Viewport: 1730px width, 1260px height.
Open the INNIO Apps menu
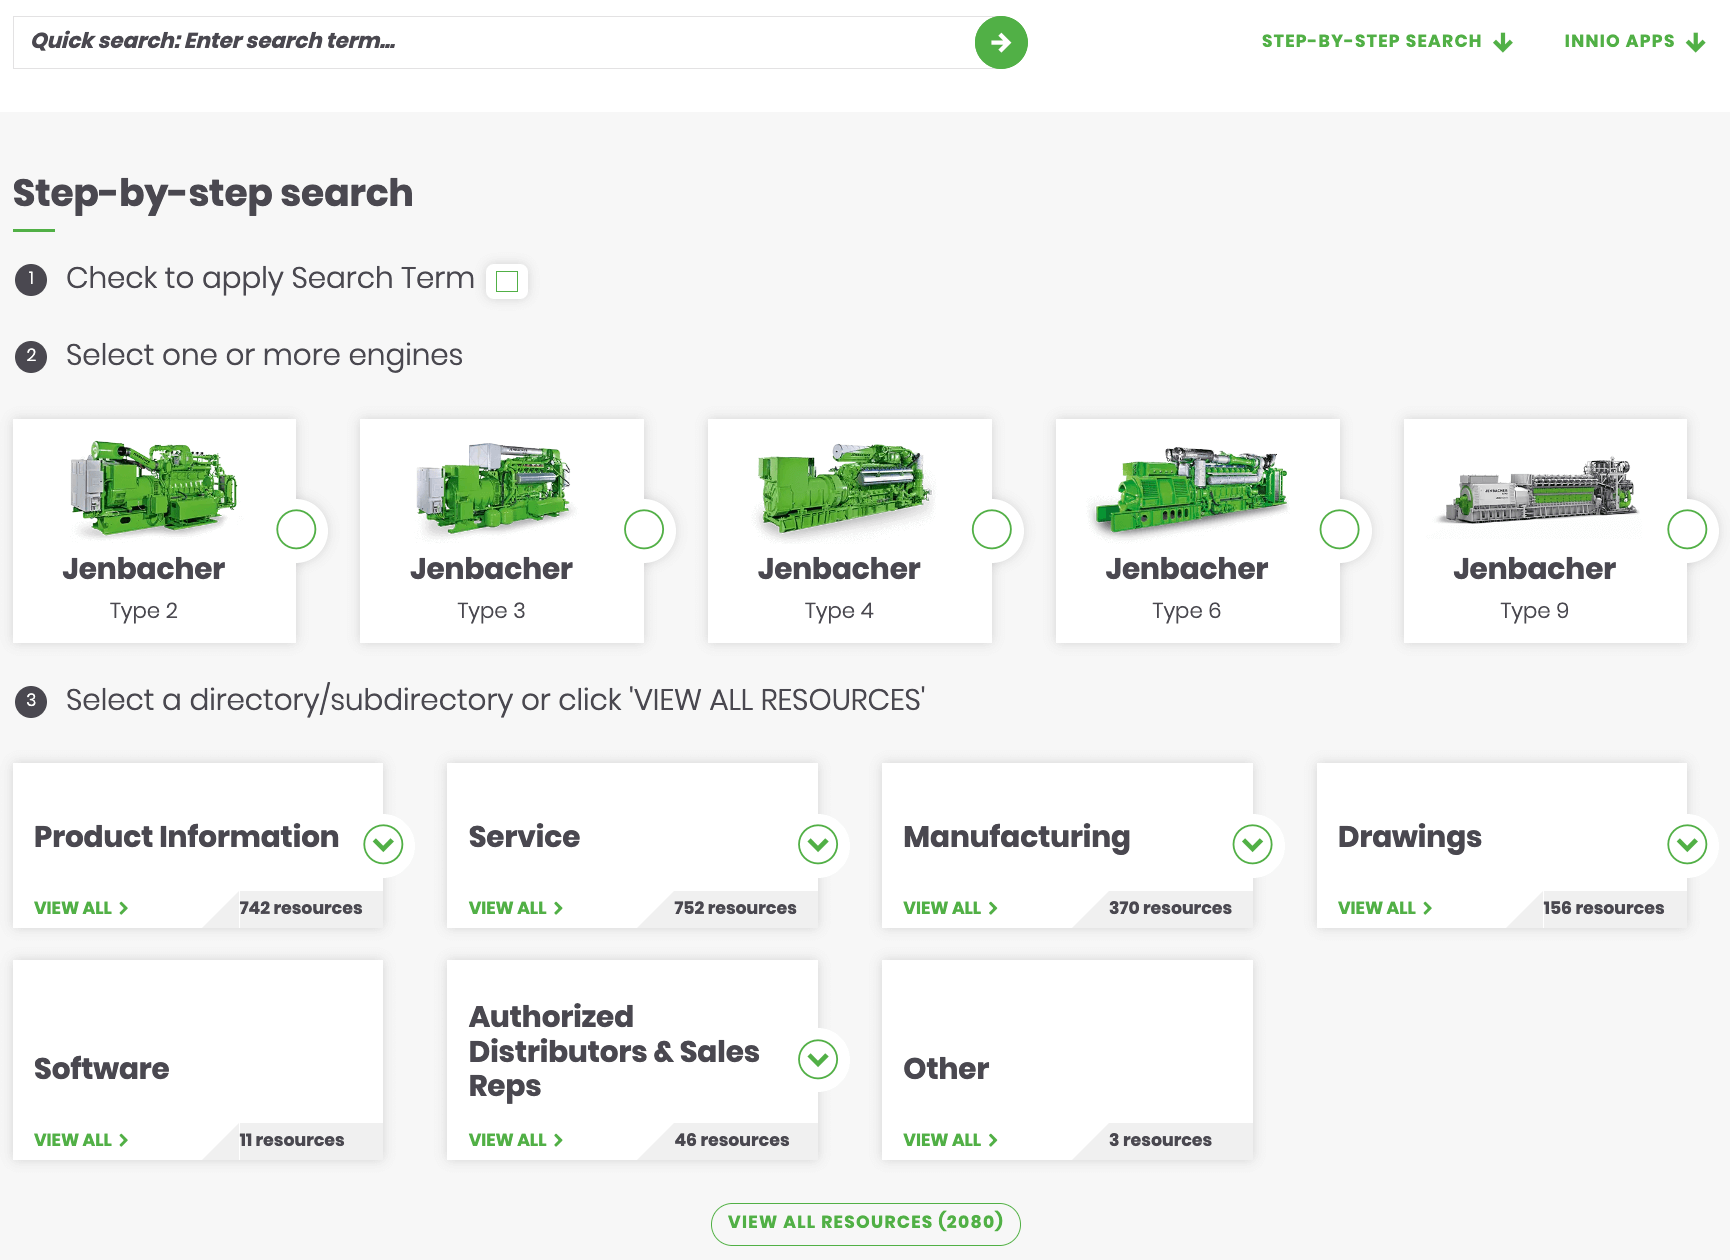point(1633,42)
